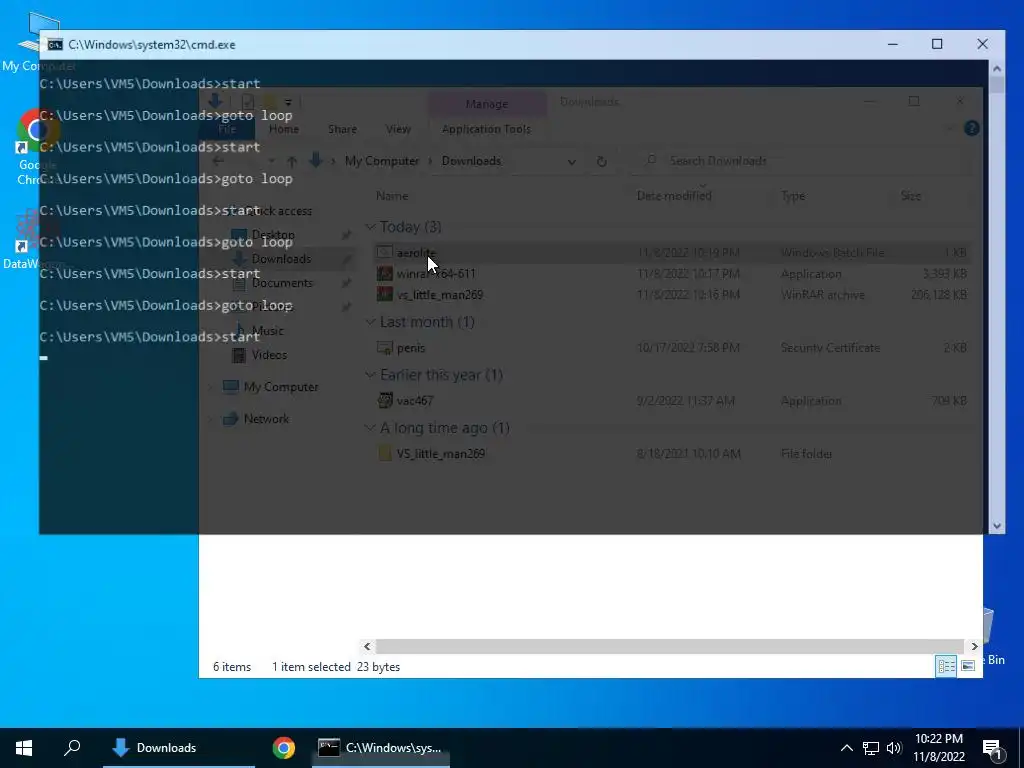Viewport: 1024px width, 768px height.
Task: Click Explorer horizontal scrollbar left arrow
Action: pos(367,646)
